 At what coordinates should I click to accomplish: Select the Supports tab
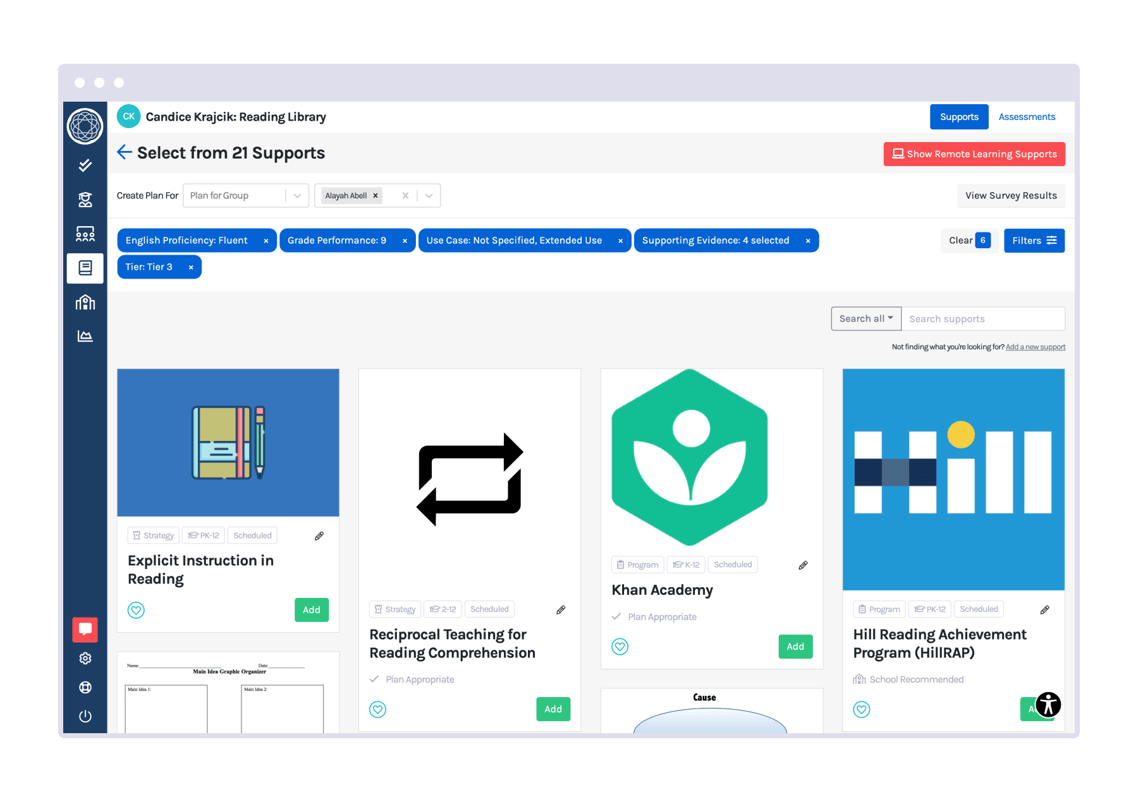coord(959,116)
